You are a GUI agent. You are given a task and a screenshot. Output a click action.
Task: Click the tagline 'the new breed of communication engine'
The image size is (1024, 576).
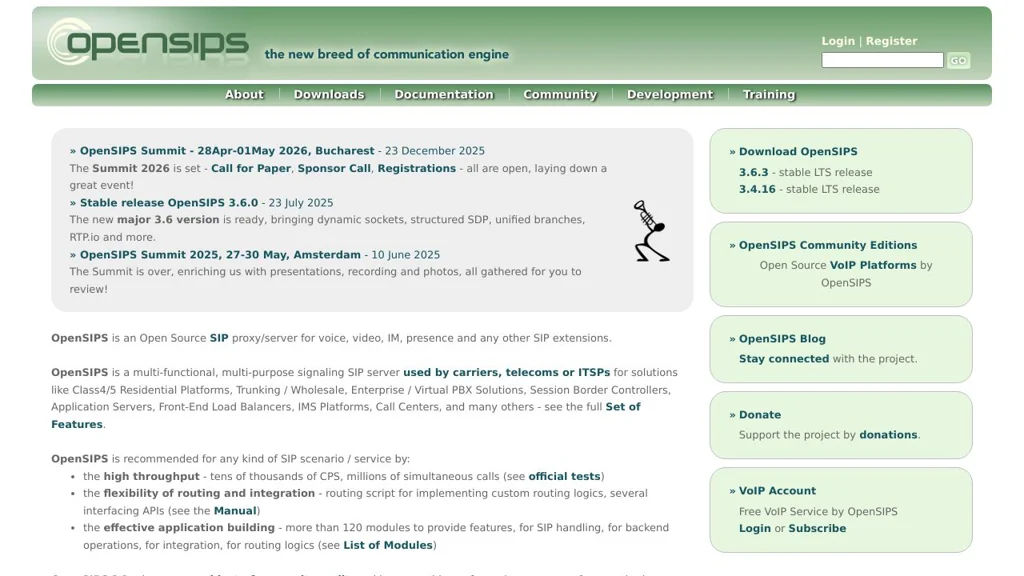coord(387,54)
